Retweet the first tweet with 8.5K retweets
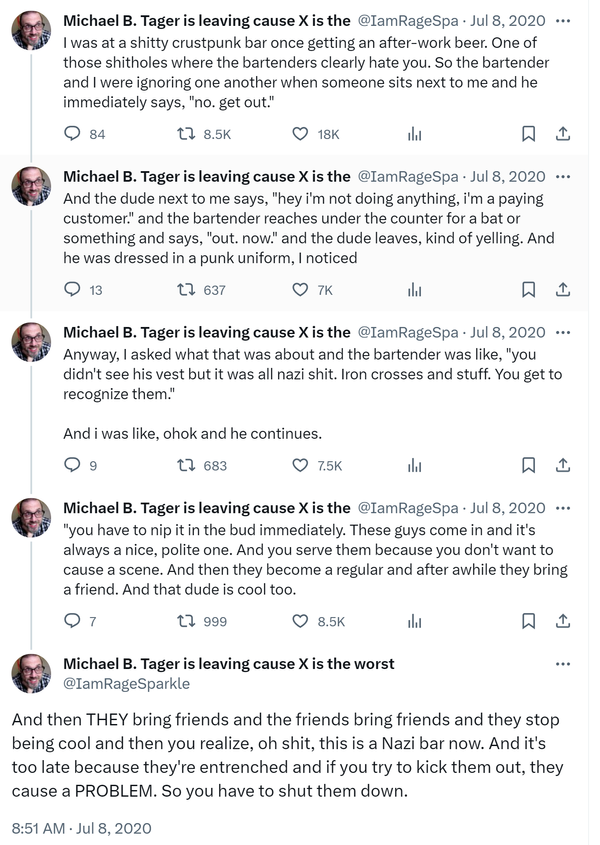The width and height of the screenshot is (600, 845). pos(185,134)
